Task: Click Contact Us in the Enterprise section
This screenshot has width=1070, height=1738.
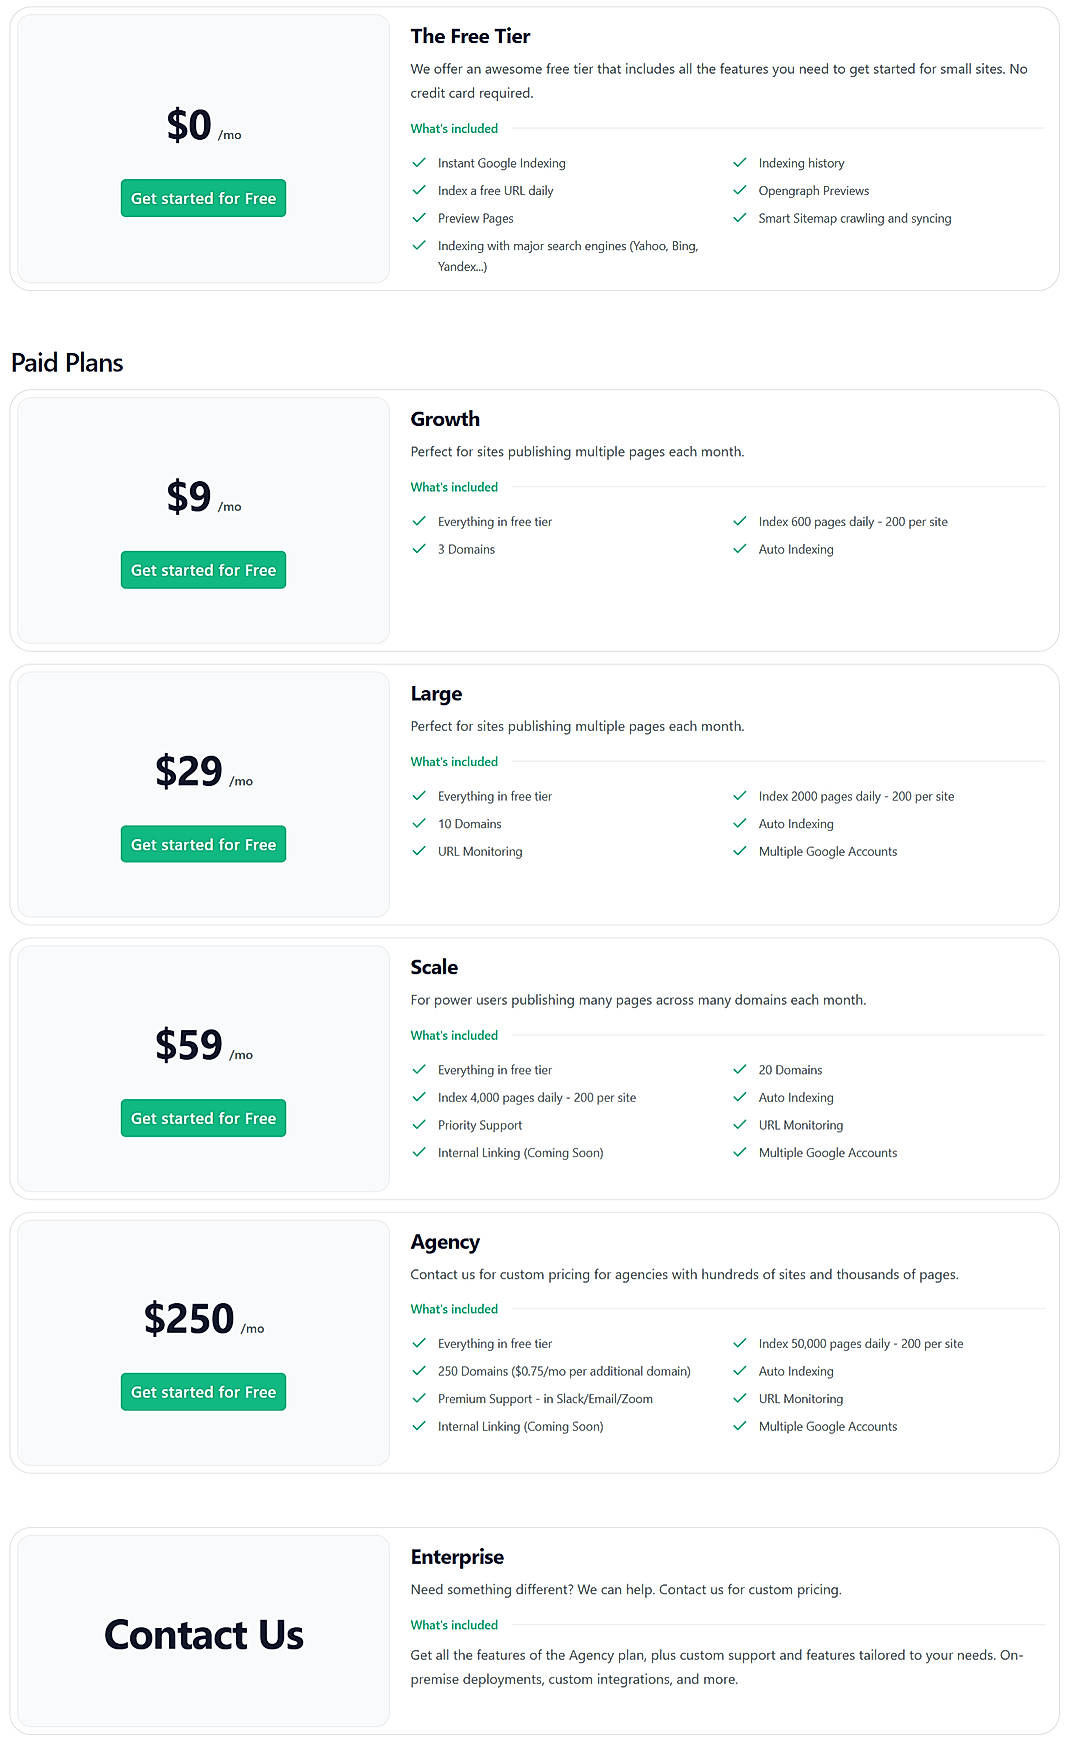Action: (203, 1635)
